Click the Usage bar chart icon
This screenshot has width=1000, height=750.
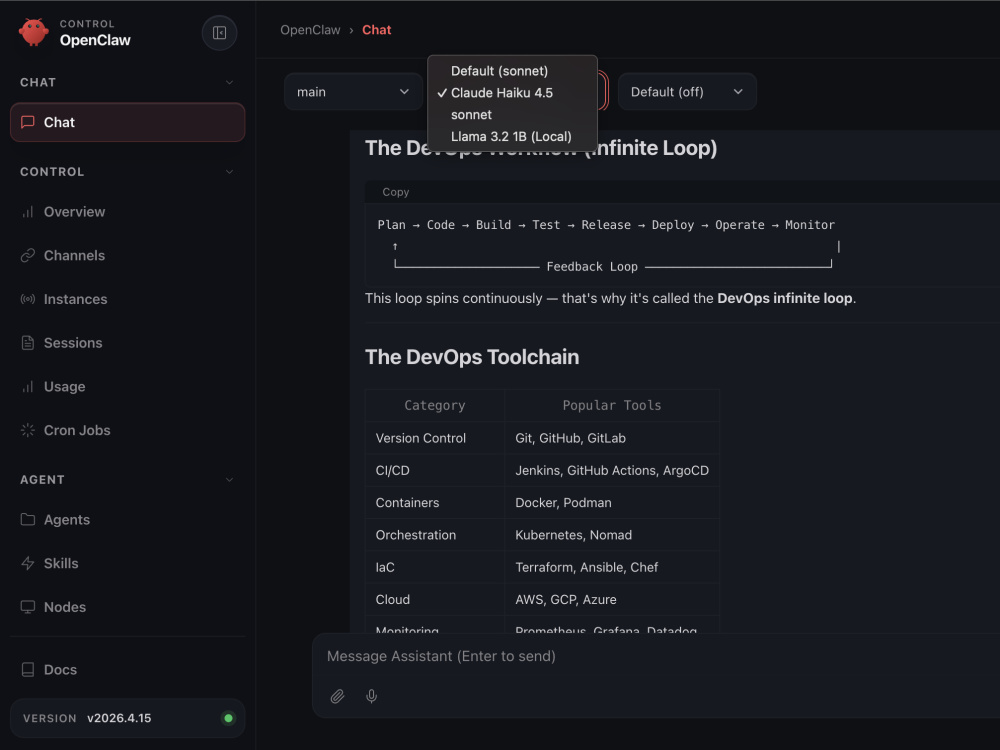[27, 386]
